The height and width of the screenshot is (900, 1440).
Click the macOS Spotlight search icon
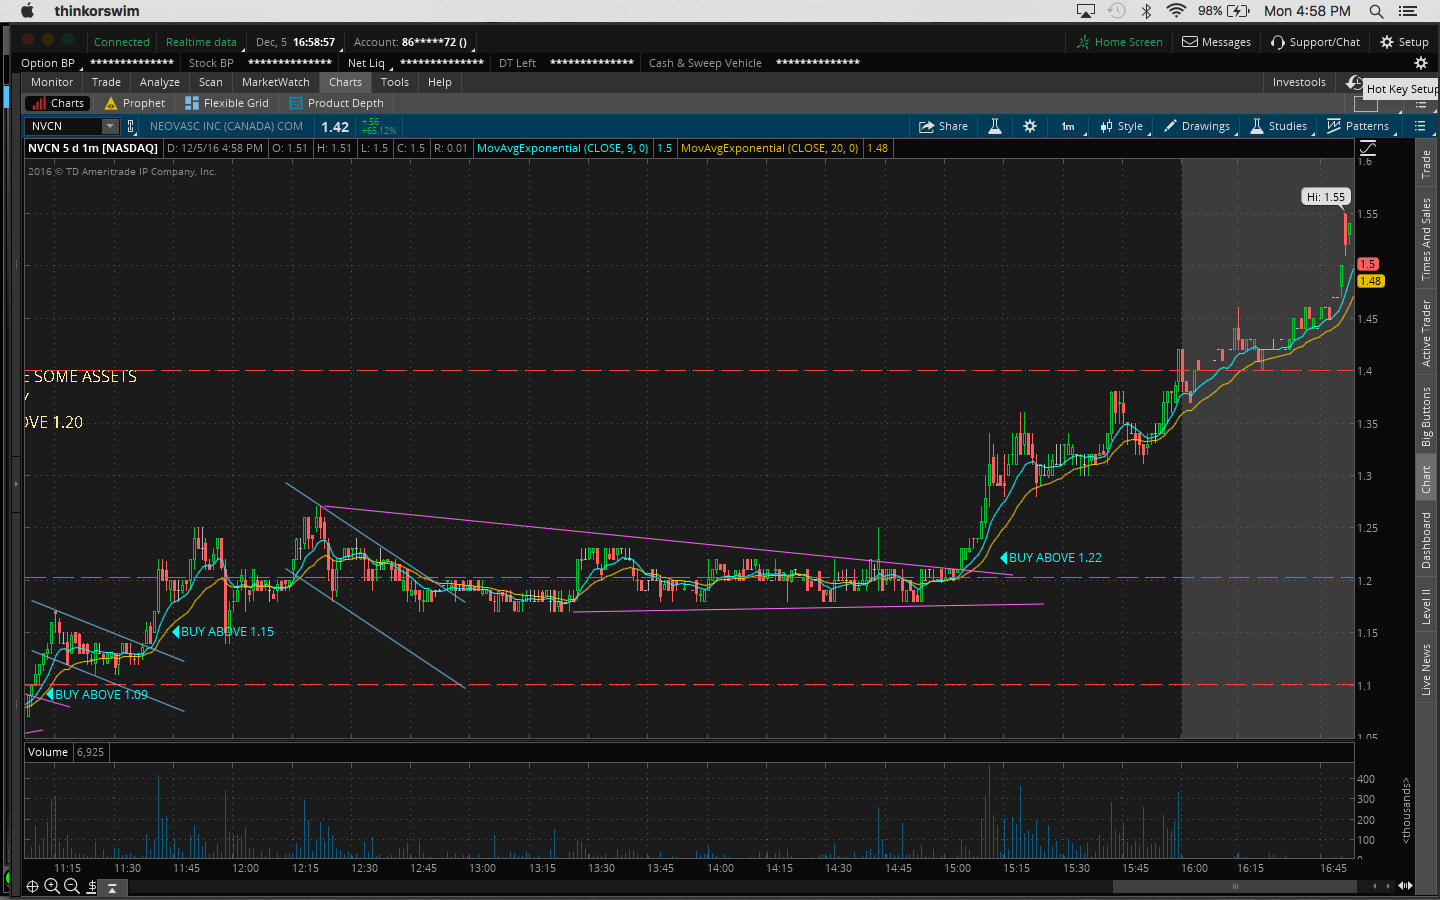point(1376,11)
